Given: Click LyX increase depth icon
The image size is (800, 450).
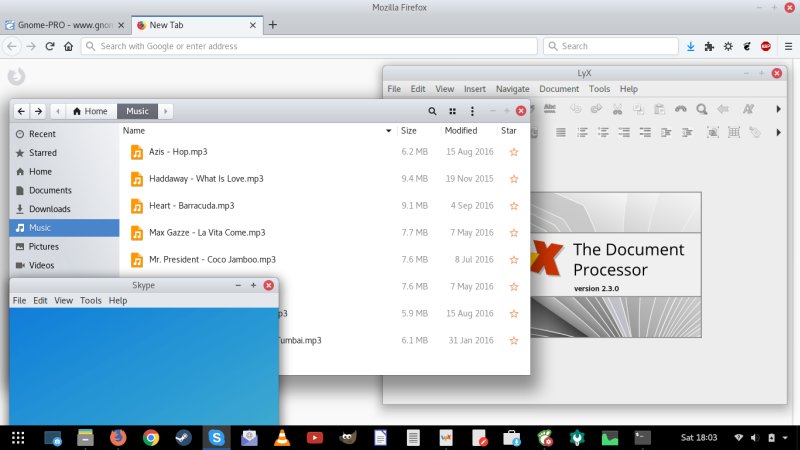Looking at the screenshot, I should [x=666, y=133].
